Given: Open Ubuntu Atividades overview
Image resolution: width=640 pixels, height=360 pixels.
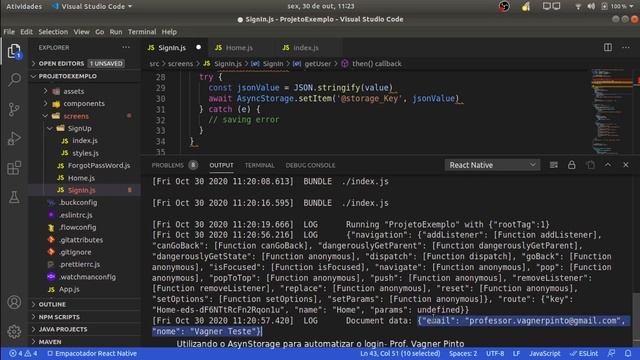Looking at the screenshot, I should (24, 7).
